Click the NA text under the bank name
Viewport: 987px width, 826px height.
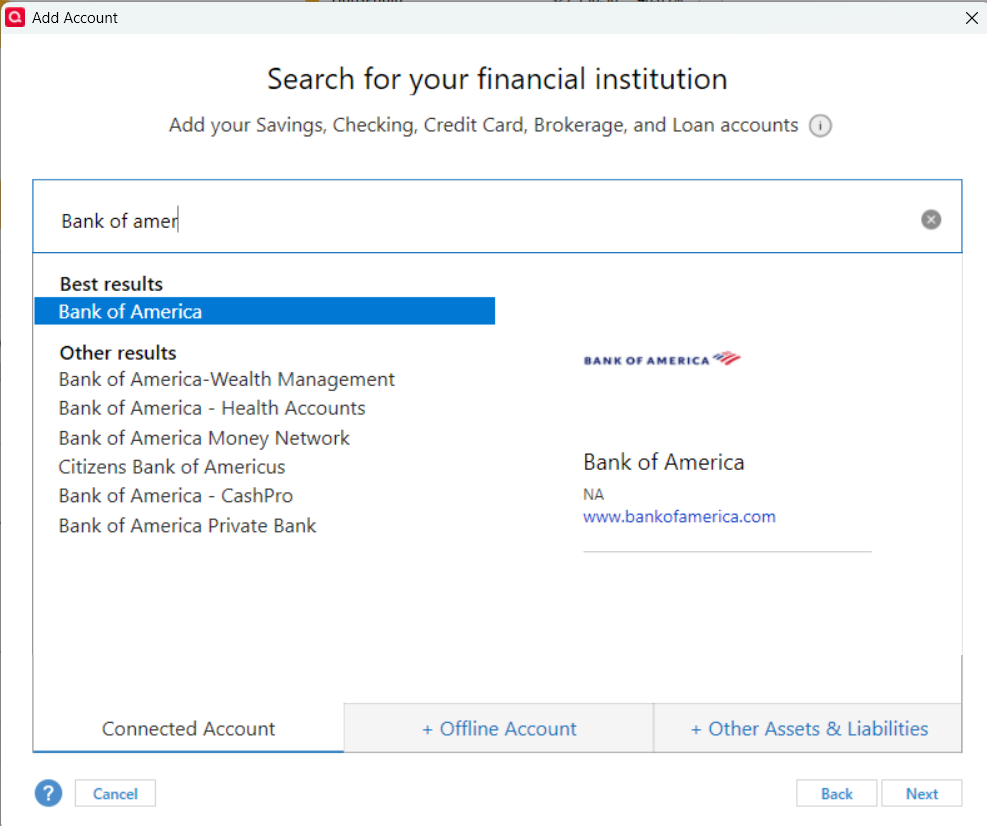tap(593, 494)
